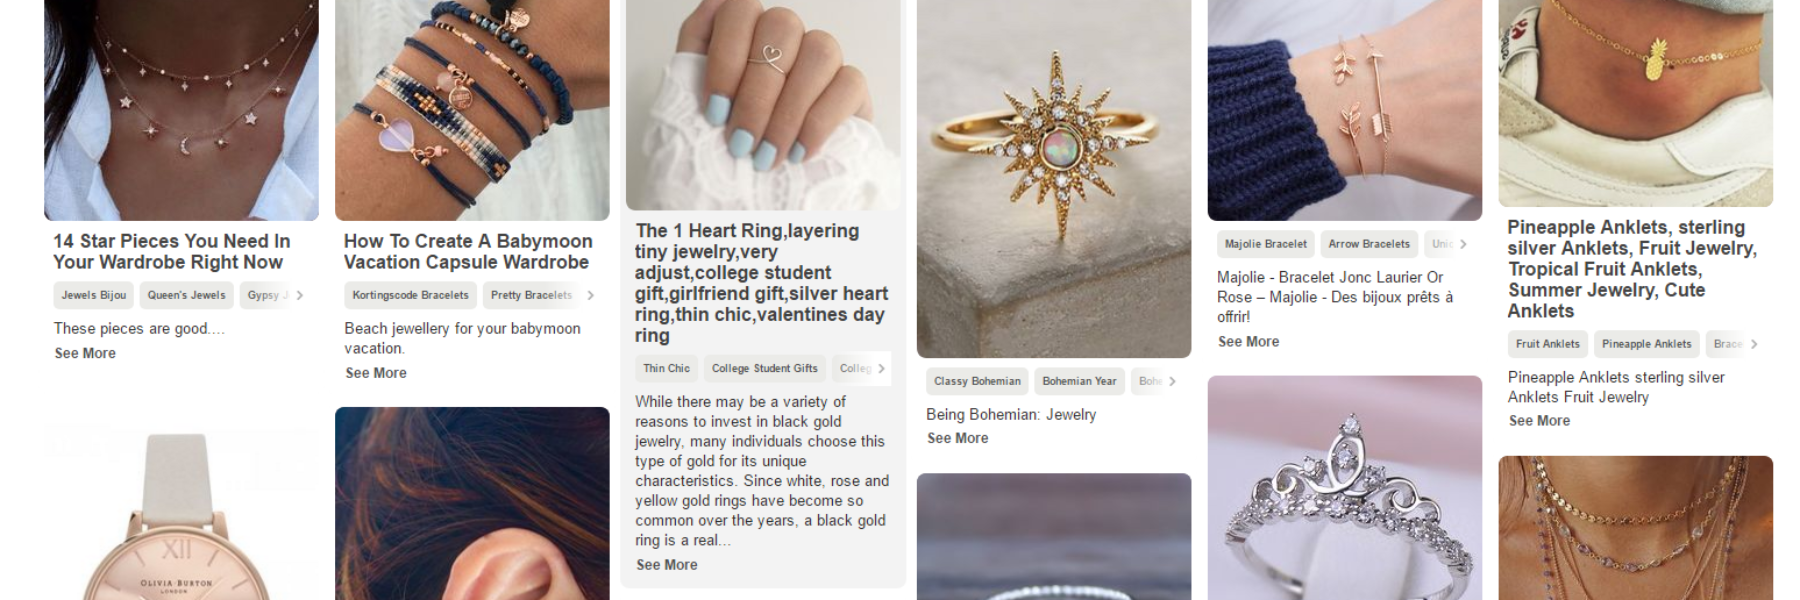This screenshot has height=600, width=1800.
Task: Expand tags next to College Student Gifts
Action: (x=881, y=368)
